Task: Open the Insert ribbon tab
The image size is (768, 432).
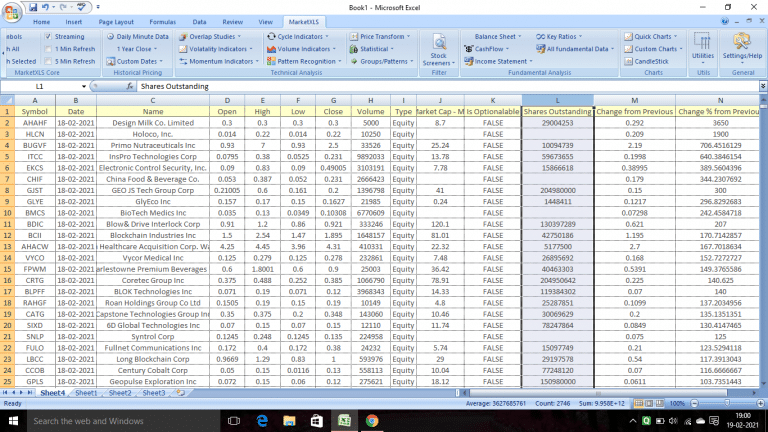Action: click(73, 22)
